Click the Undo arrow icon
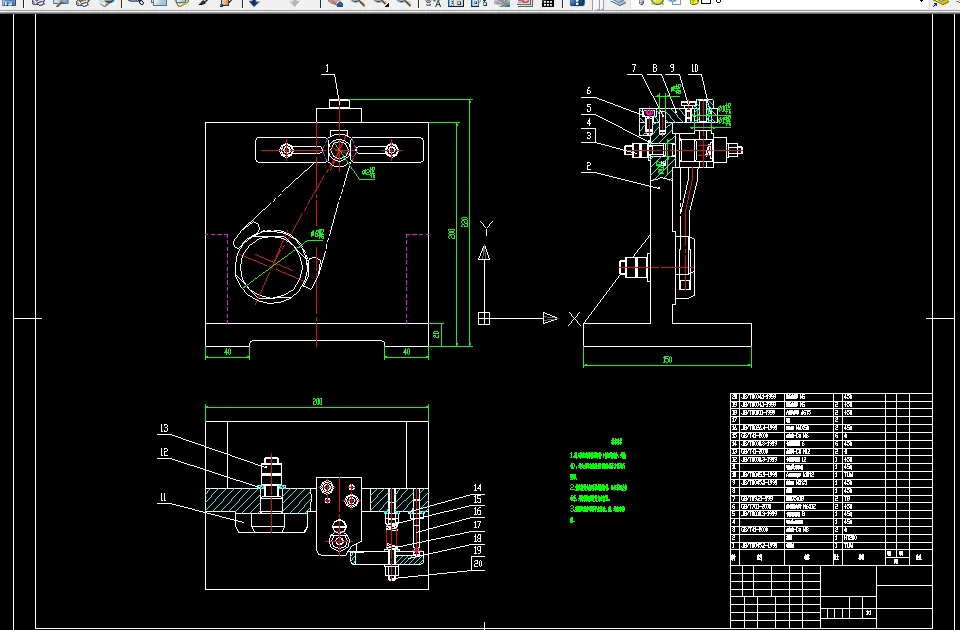Image resolution: width=960 pixels, height=630 pixels. [254, 3]
